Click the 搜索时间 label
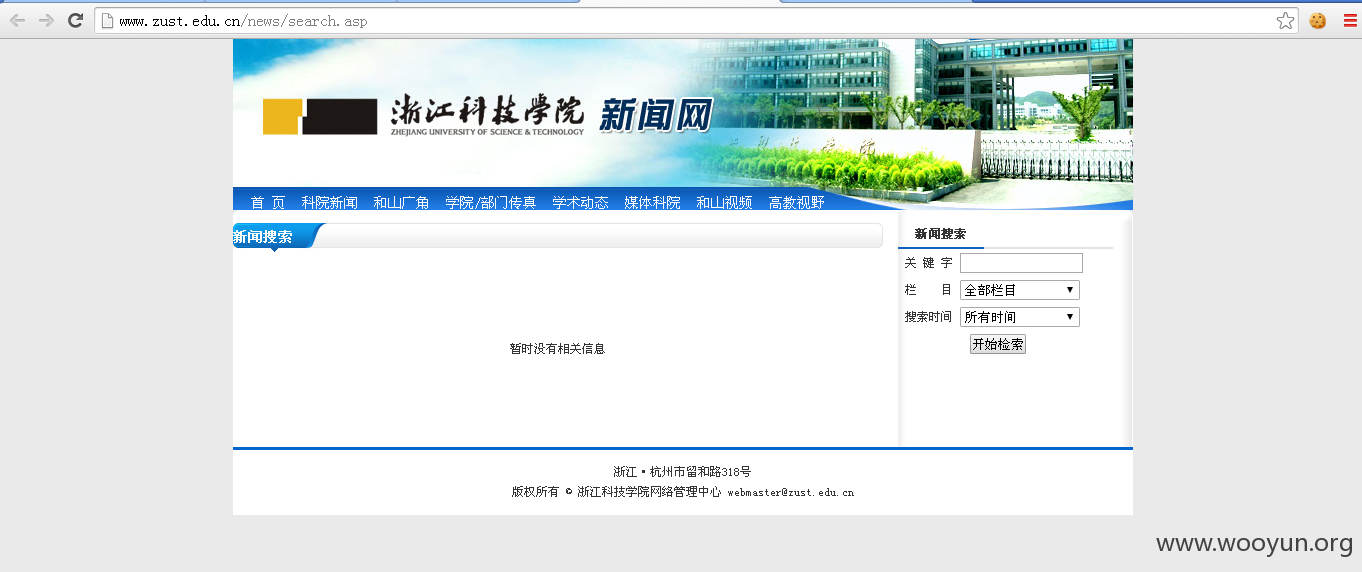The width and height of the screenshot is (1362, 572). (x=928, y=317)
